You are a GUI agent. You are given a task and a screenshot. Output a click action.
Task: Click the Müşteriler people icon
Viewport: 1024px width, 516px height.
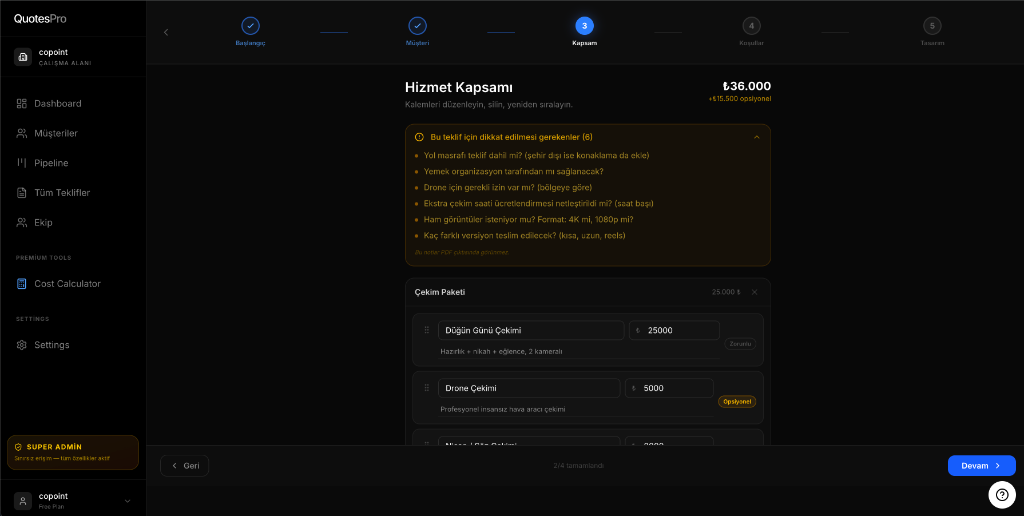click(x=22, y=133)
